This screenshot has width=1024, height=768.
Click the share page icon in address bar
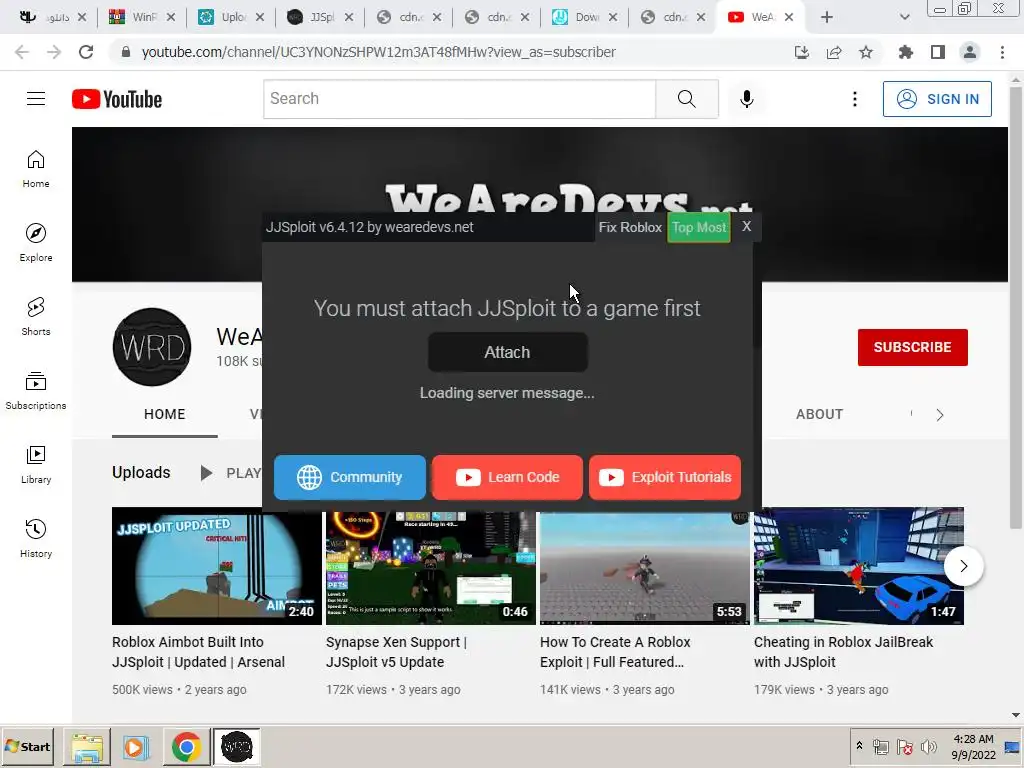(x=834, y=52)
